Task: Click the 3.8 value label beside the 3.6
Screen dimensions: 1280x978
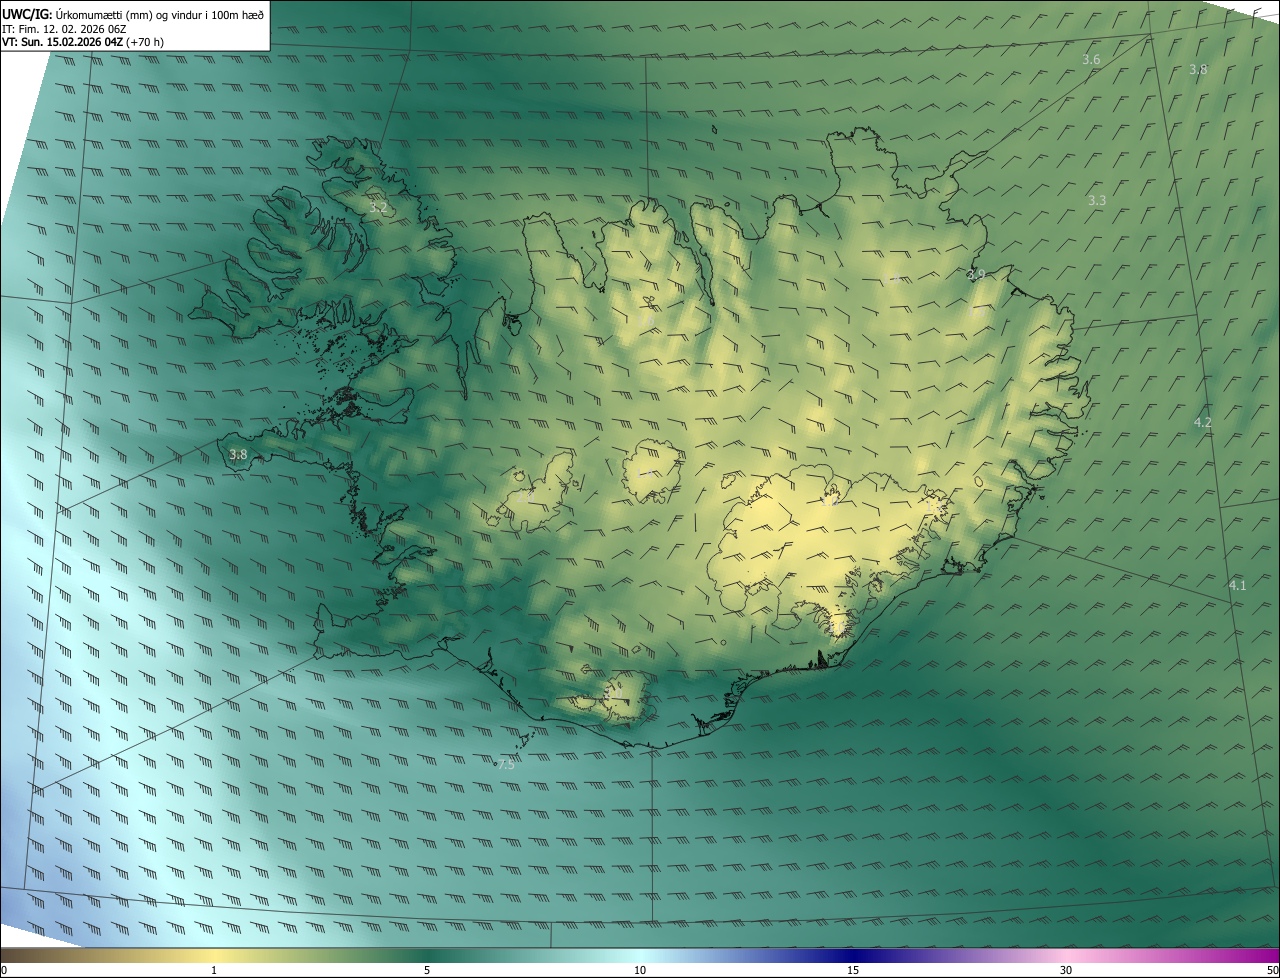Action: click(x=1198, y=70)
